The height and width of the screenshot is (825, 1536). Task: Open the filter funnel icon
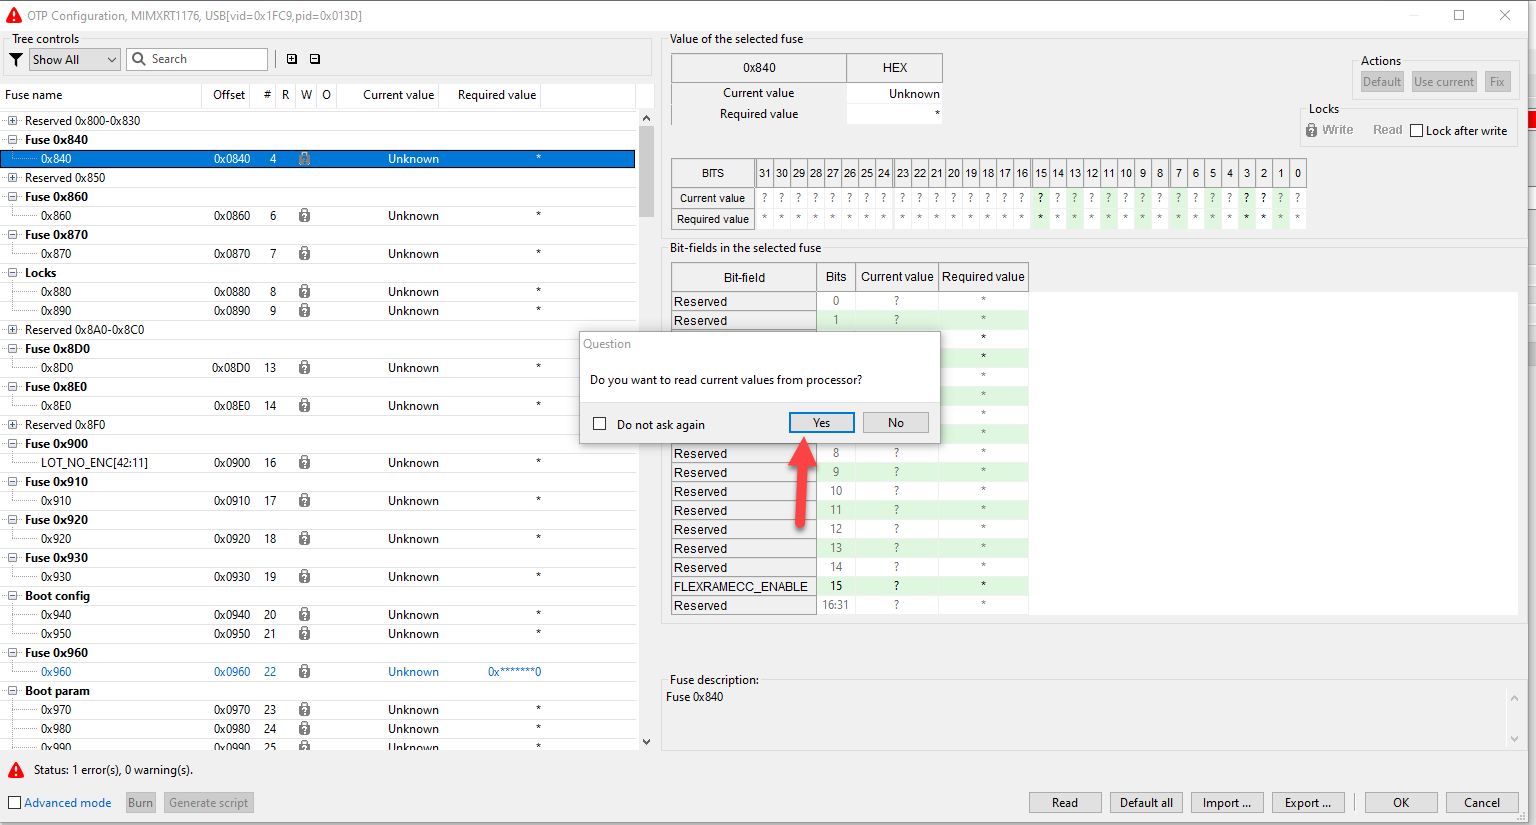tap(15, 59)
